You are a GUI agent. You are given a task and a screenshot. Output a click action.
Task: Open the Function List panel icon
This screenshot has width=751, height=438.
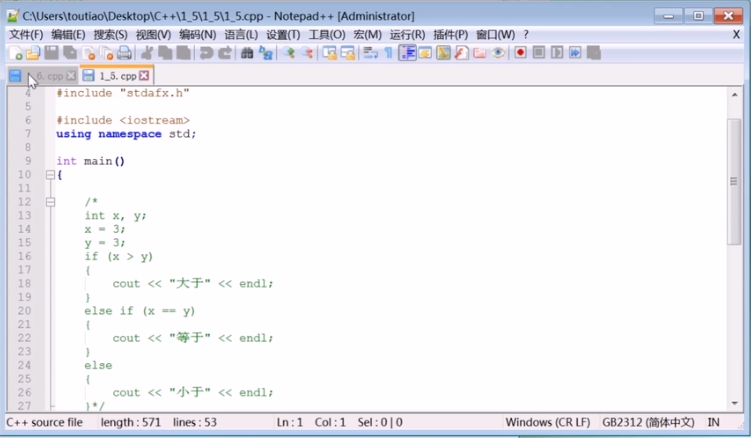pos(462,53)
